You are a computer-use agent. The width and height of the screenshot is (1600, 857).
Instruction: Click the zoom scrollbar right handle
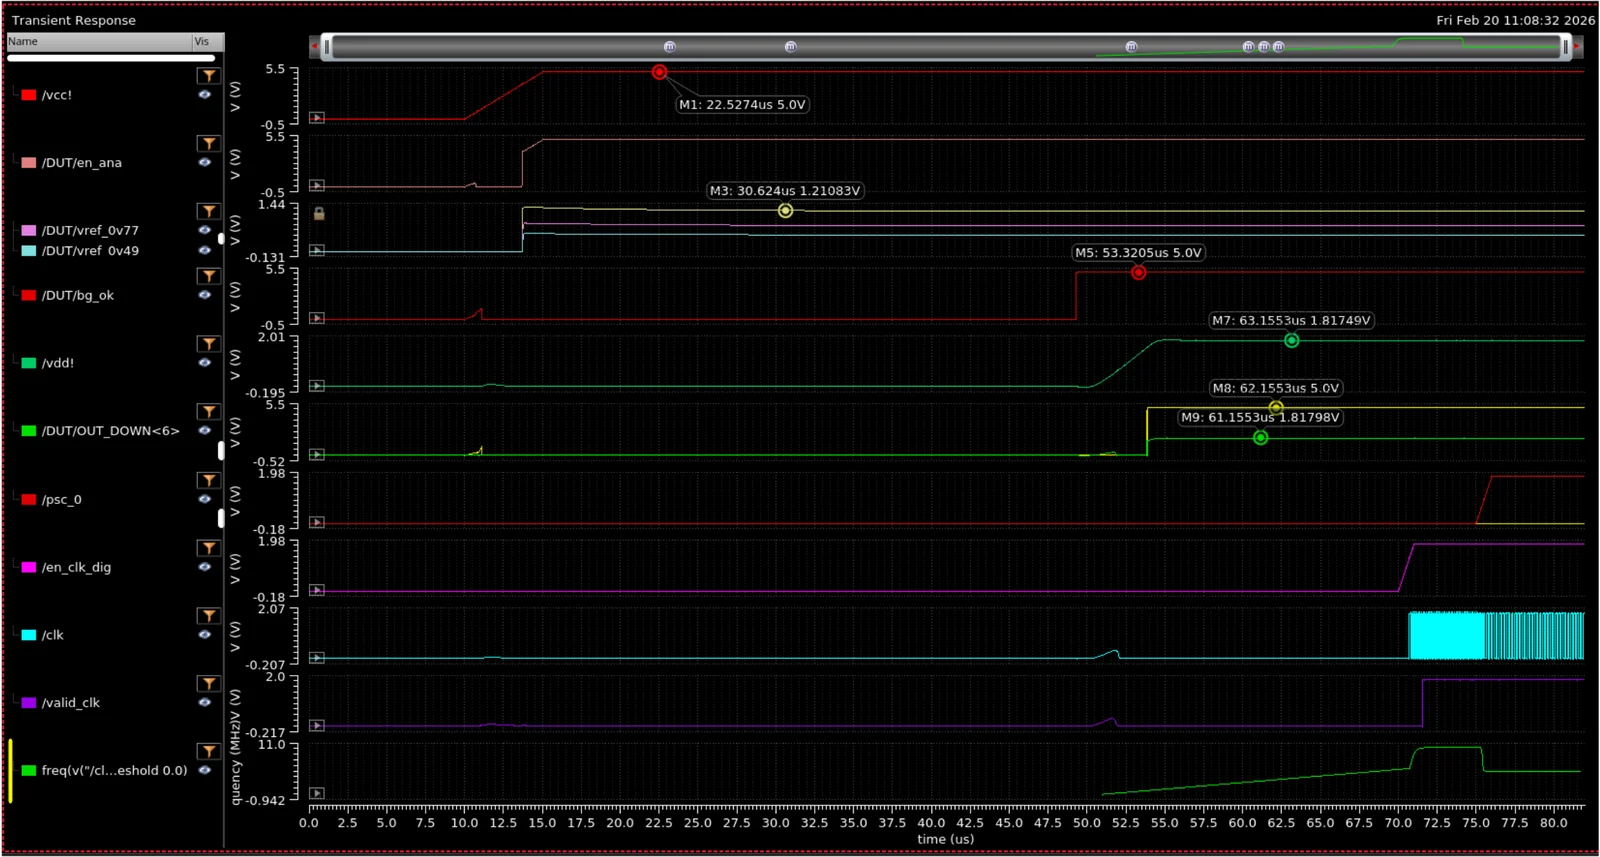[1565, 47]
